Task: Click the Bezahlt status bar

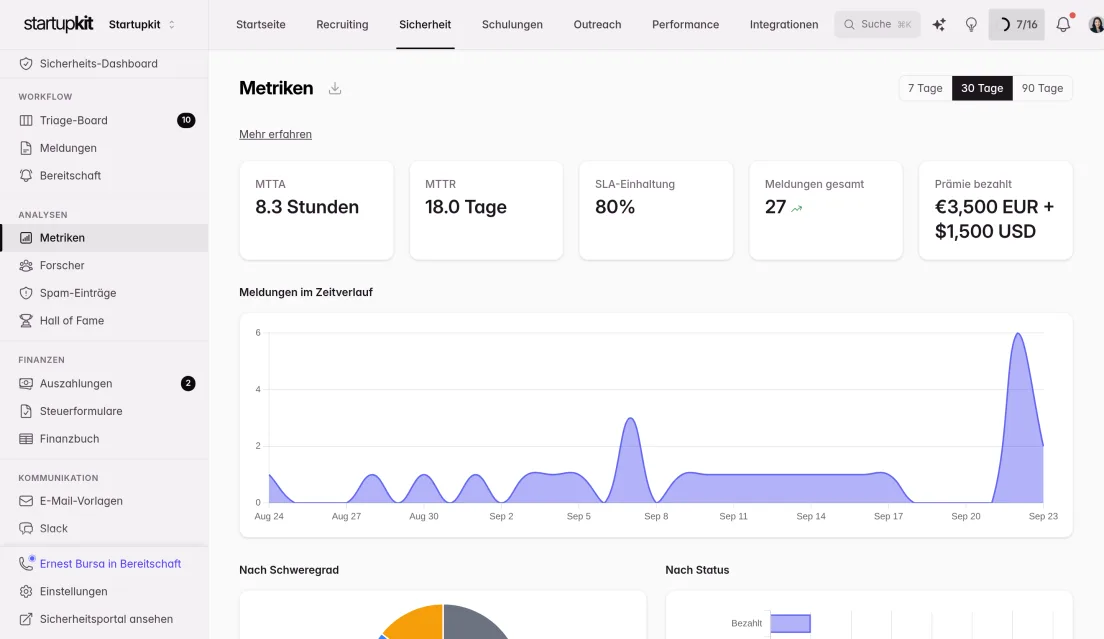Action: point(790,624)
